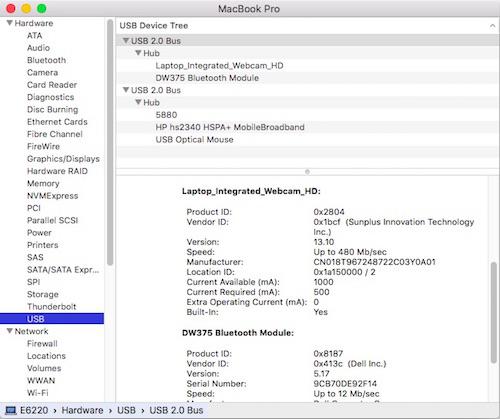Select Laptop_Integrated_Webcam_HD in device tree
This screenshot has width=500, height=419.
pos(219,65)
